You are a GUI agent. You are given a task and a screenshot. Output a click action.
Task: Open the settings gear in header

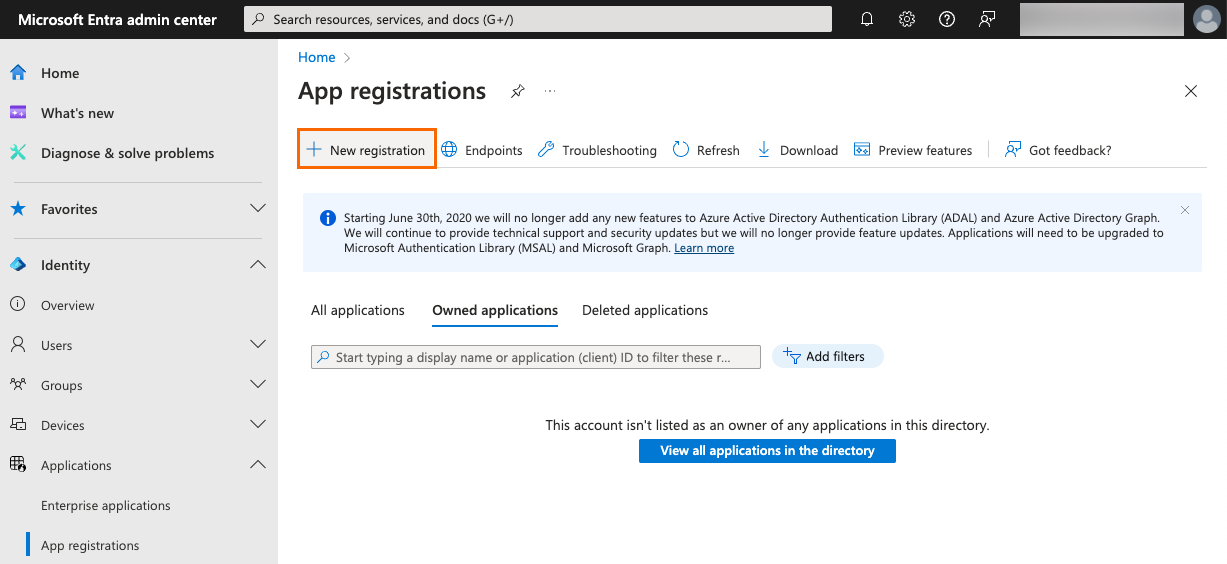click(x=907, y=19)
